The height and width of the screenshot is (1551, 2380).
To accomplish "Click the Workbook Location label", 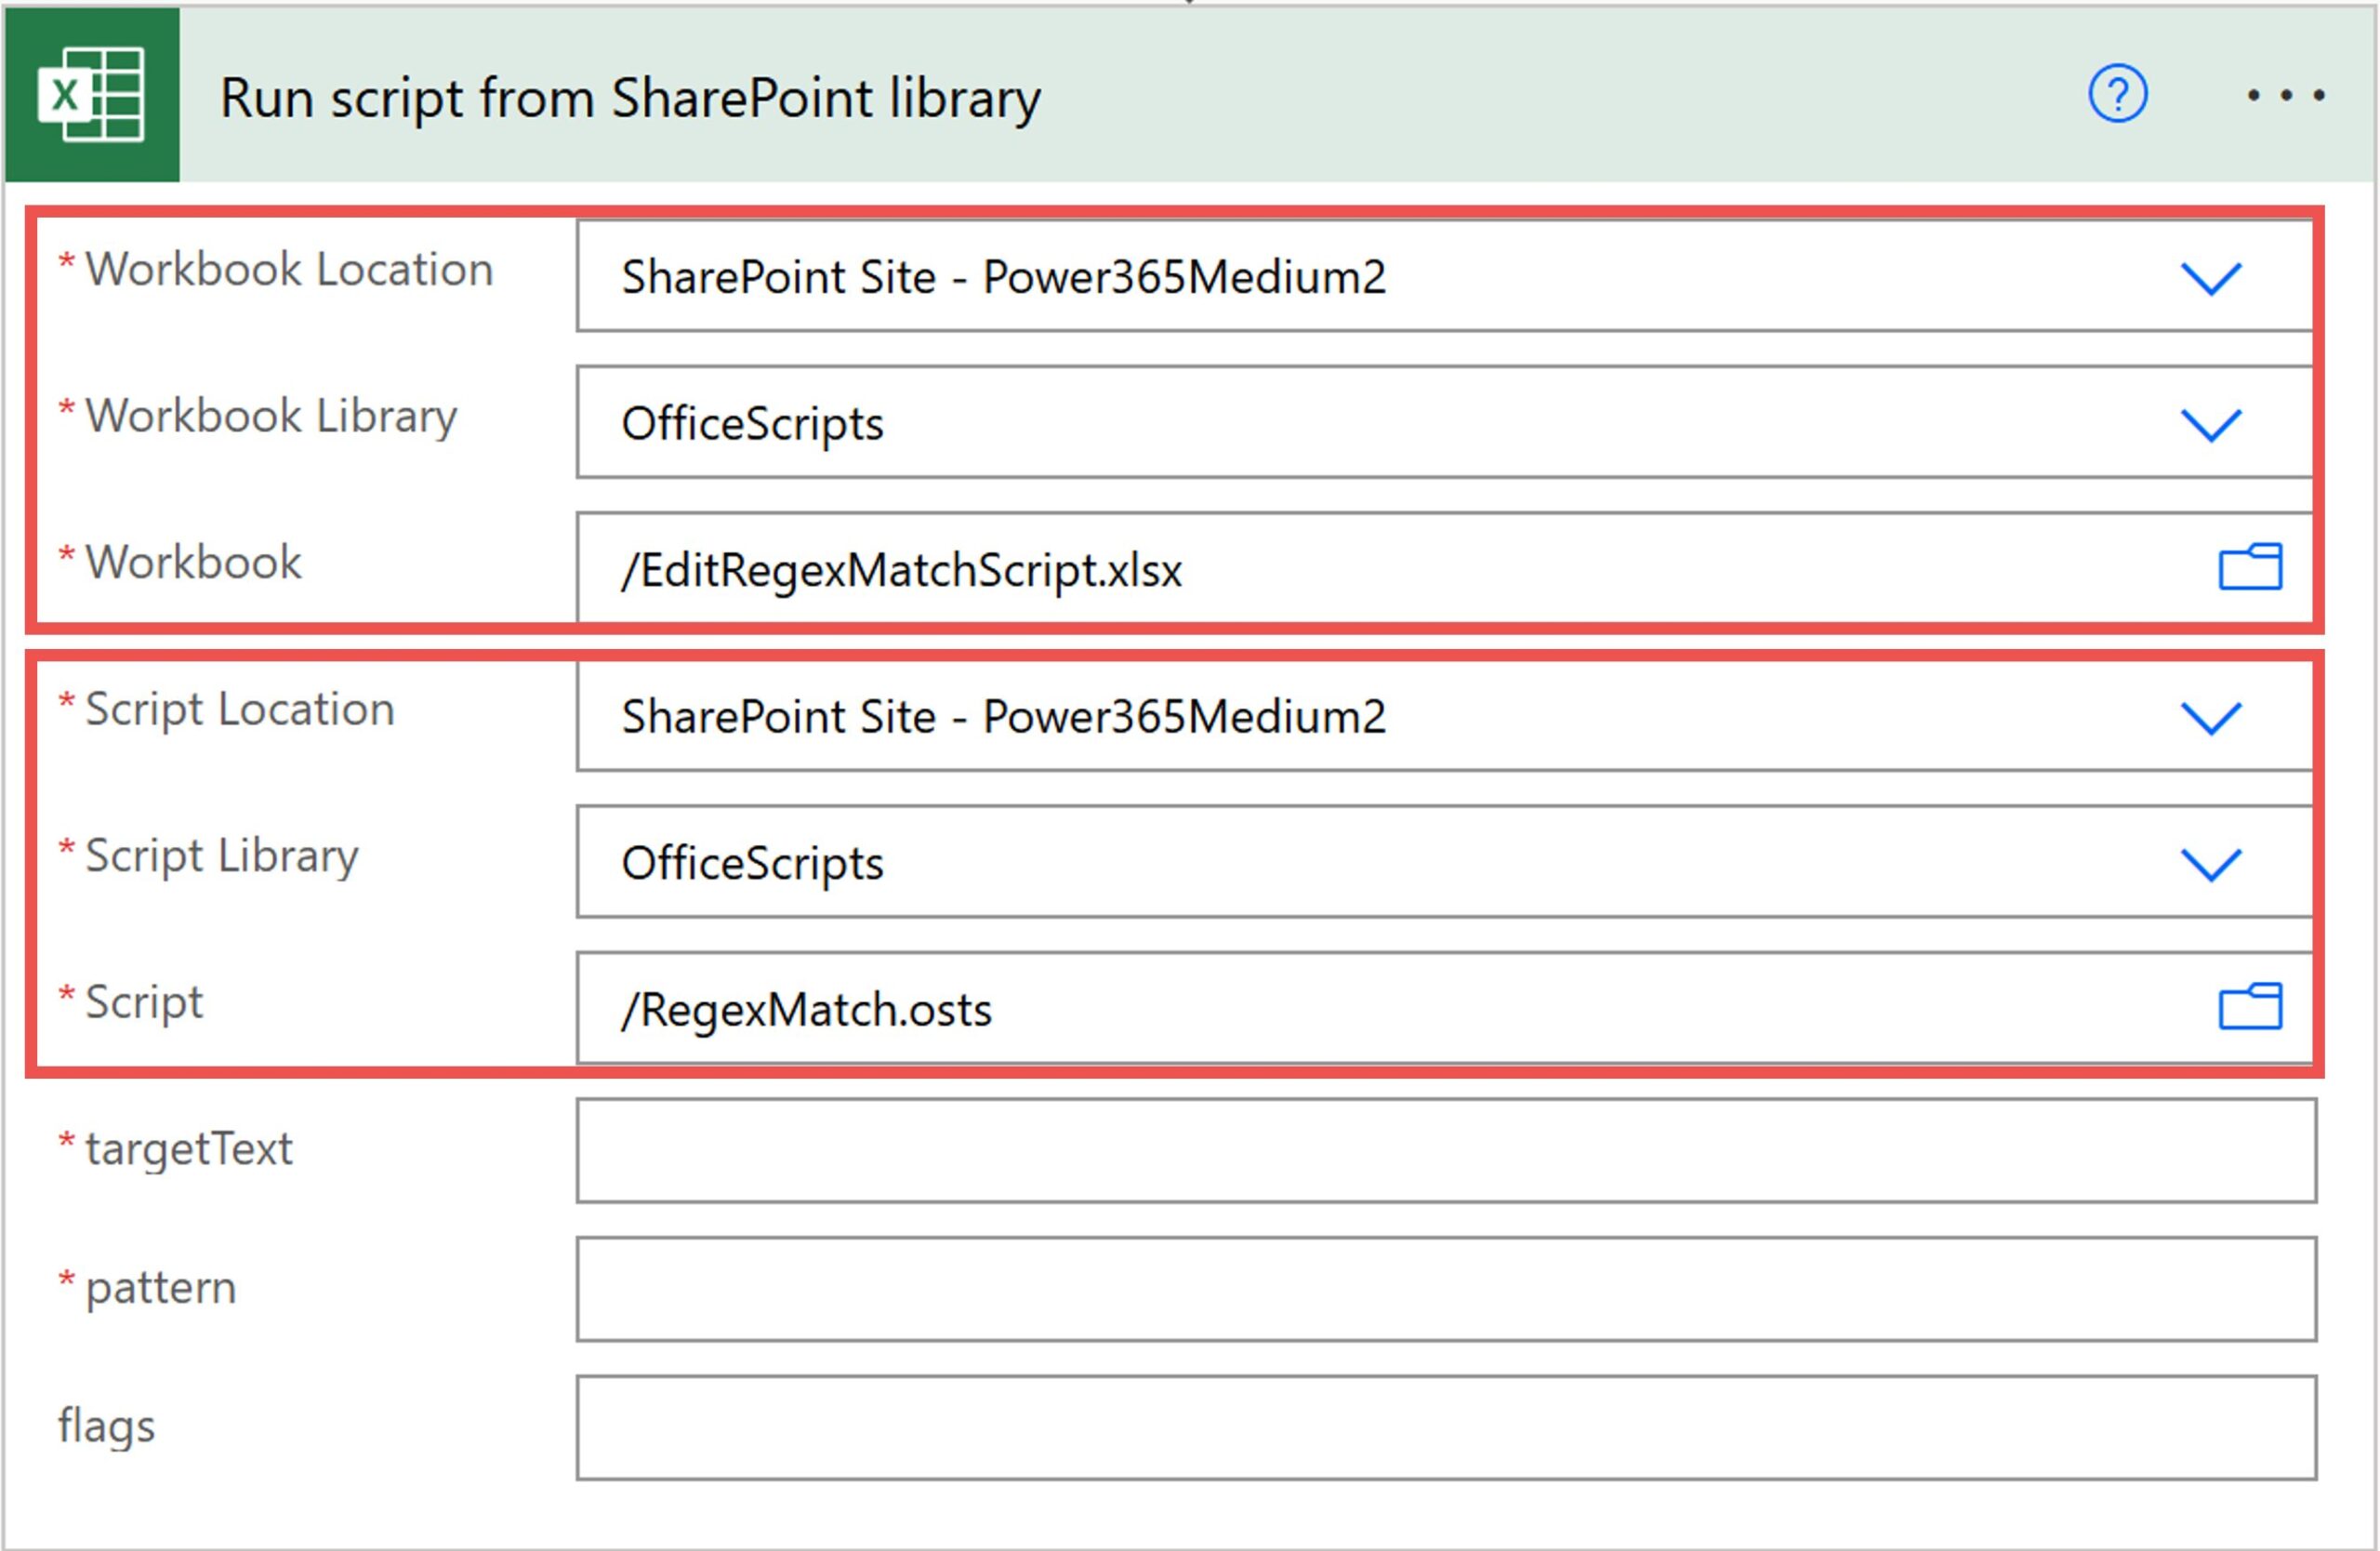I will [x=289, y=269].
